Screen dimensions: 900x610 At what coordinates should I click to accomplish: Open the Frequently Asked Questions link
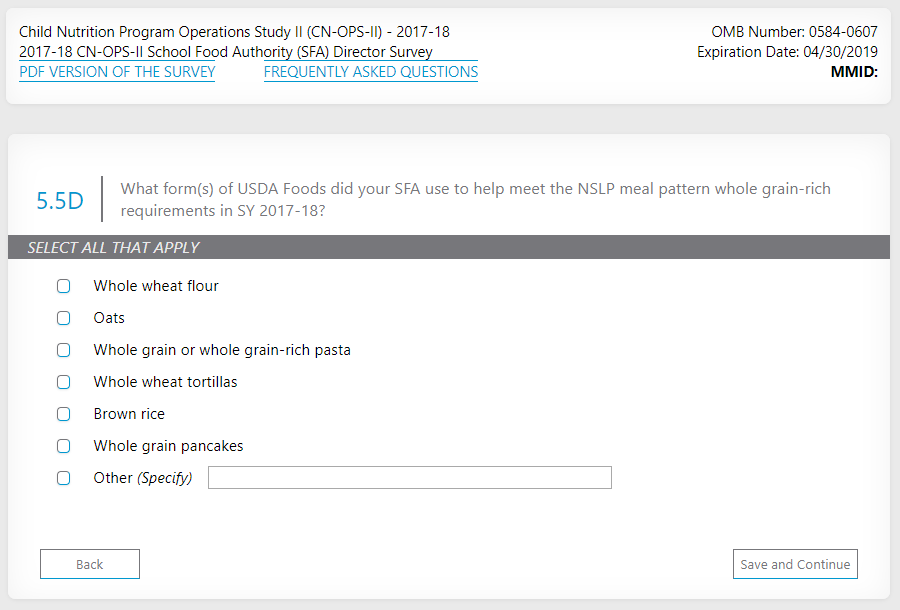coord(371,72)
